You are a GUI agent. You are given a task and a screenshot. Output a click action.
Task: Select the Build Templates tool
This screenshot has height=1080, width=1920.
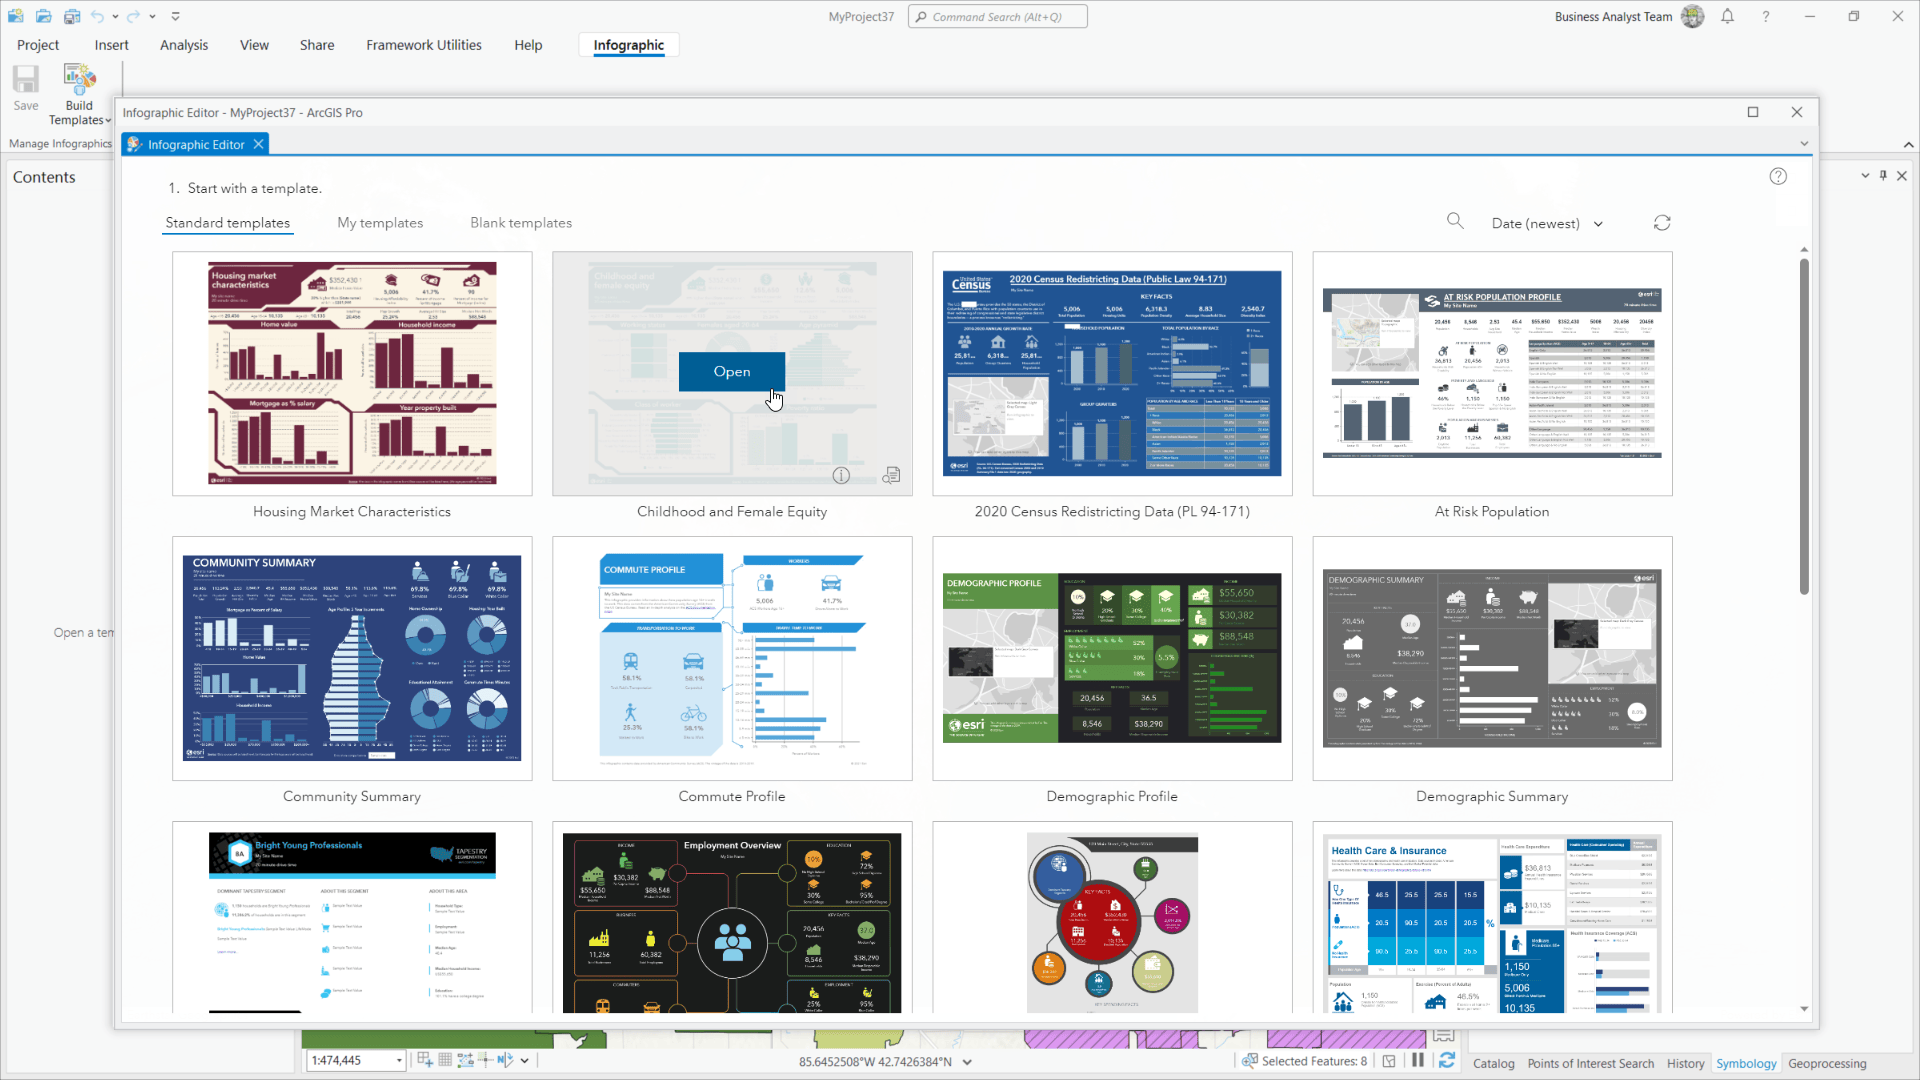[x=80, y=90]
